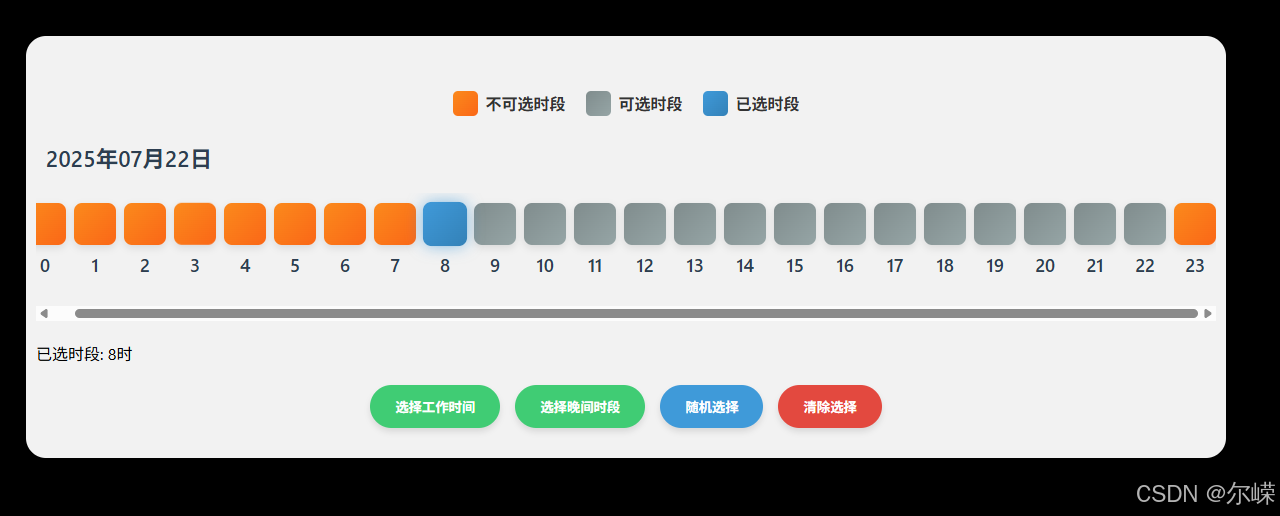The width and height of the screenshot is (1280, 516).
Task: Click the 不可选时段 legend label
Action: click(526, 104)
